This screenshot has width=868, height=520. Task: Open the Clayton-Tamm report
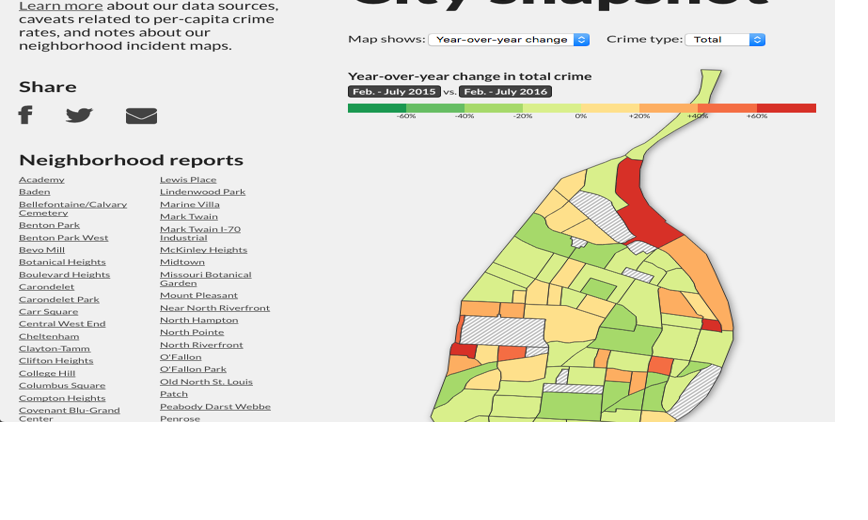click(x=54, y=349)
